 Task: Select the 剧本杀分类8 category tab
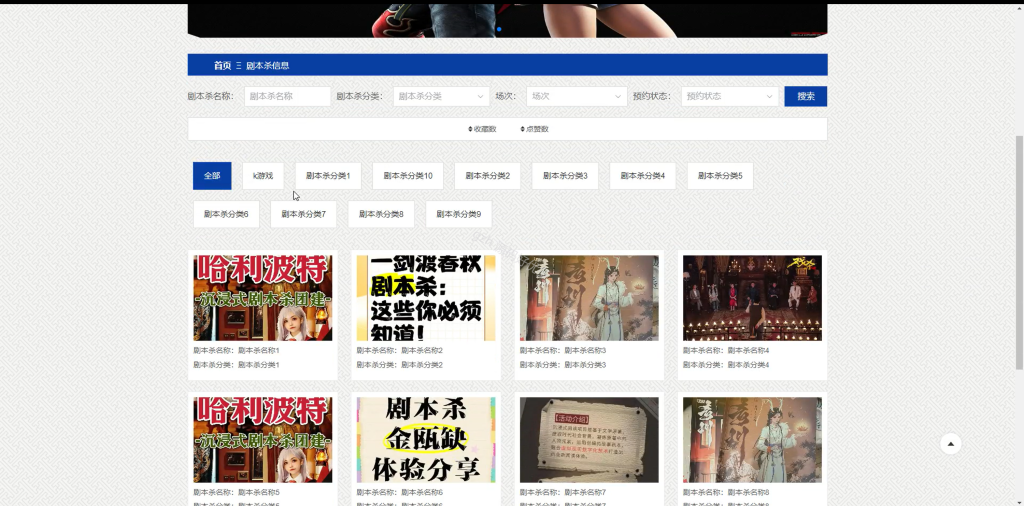coord(381,214)
